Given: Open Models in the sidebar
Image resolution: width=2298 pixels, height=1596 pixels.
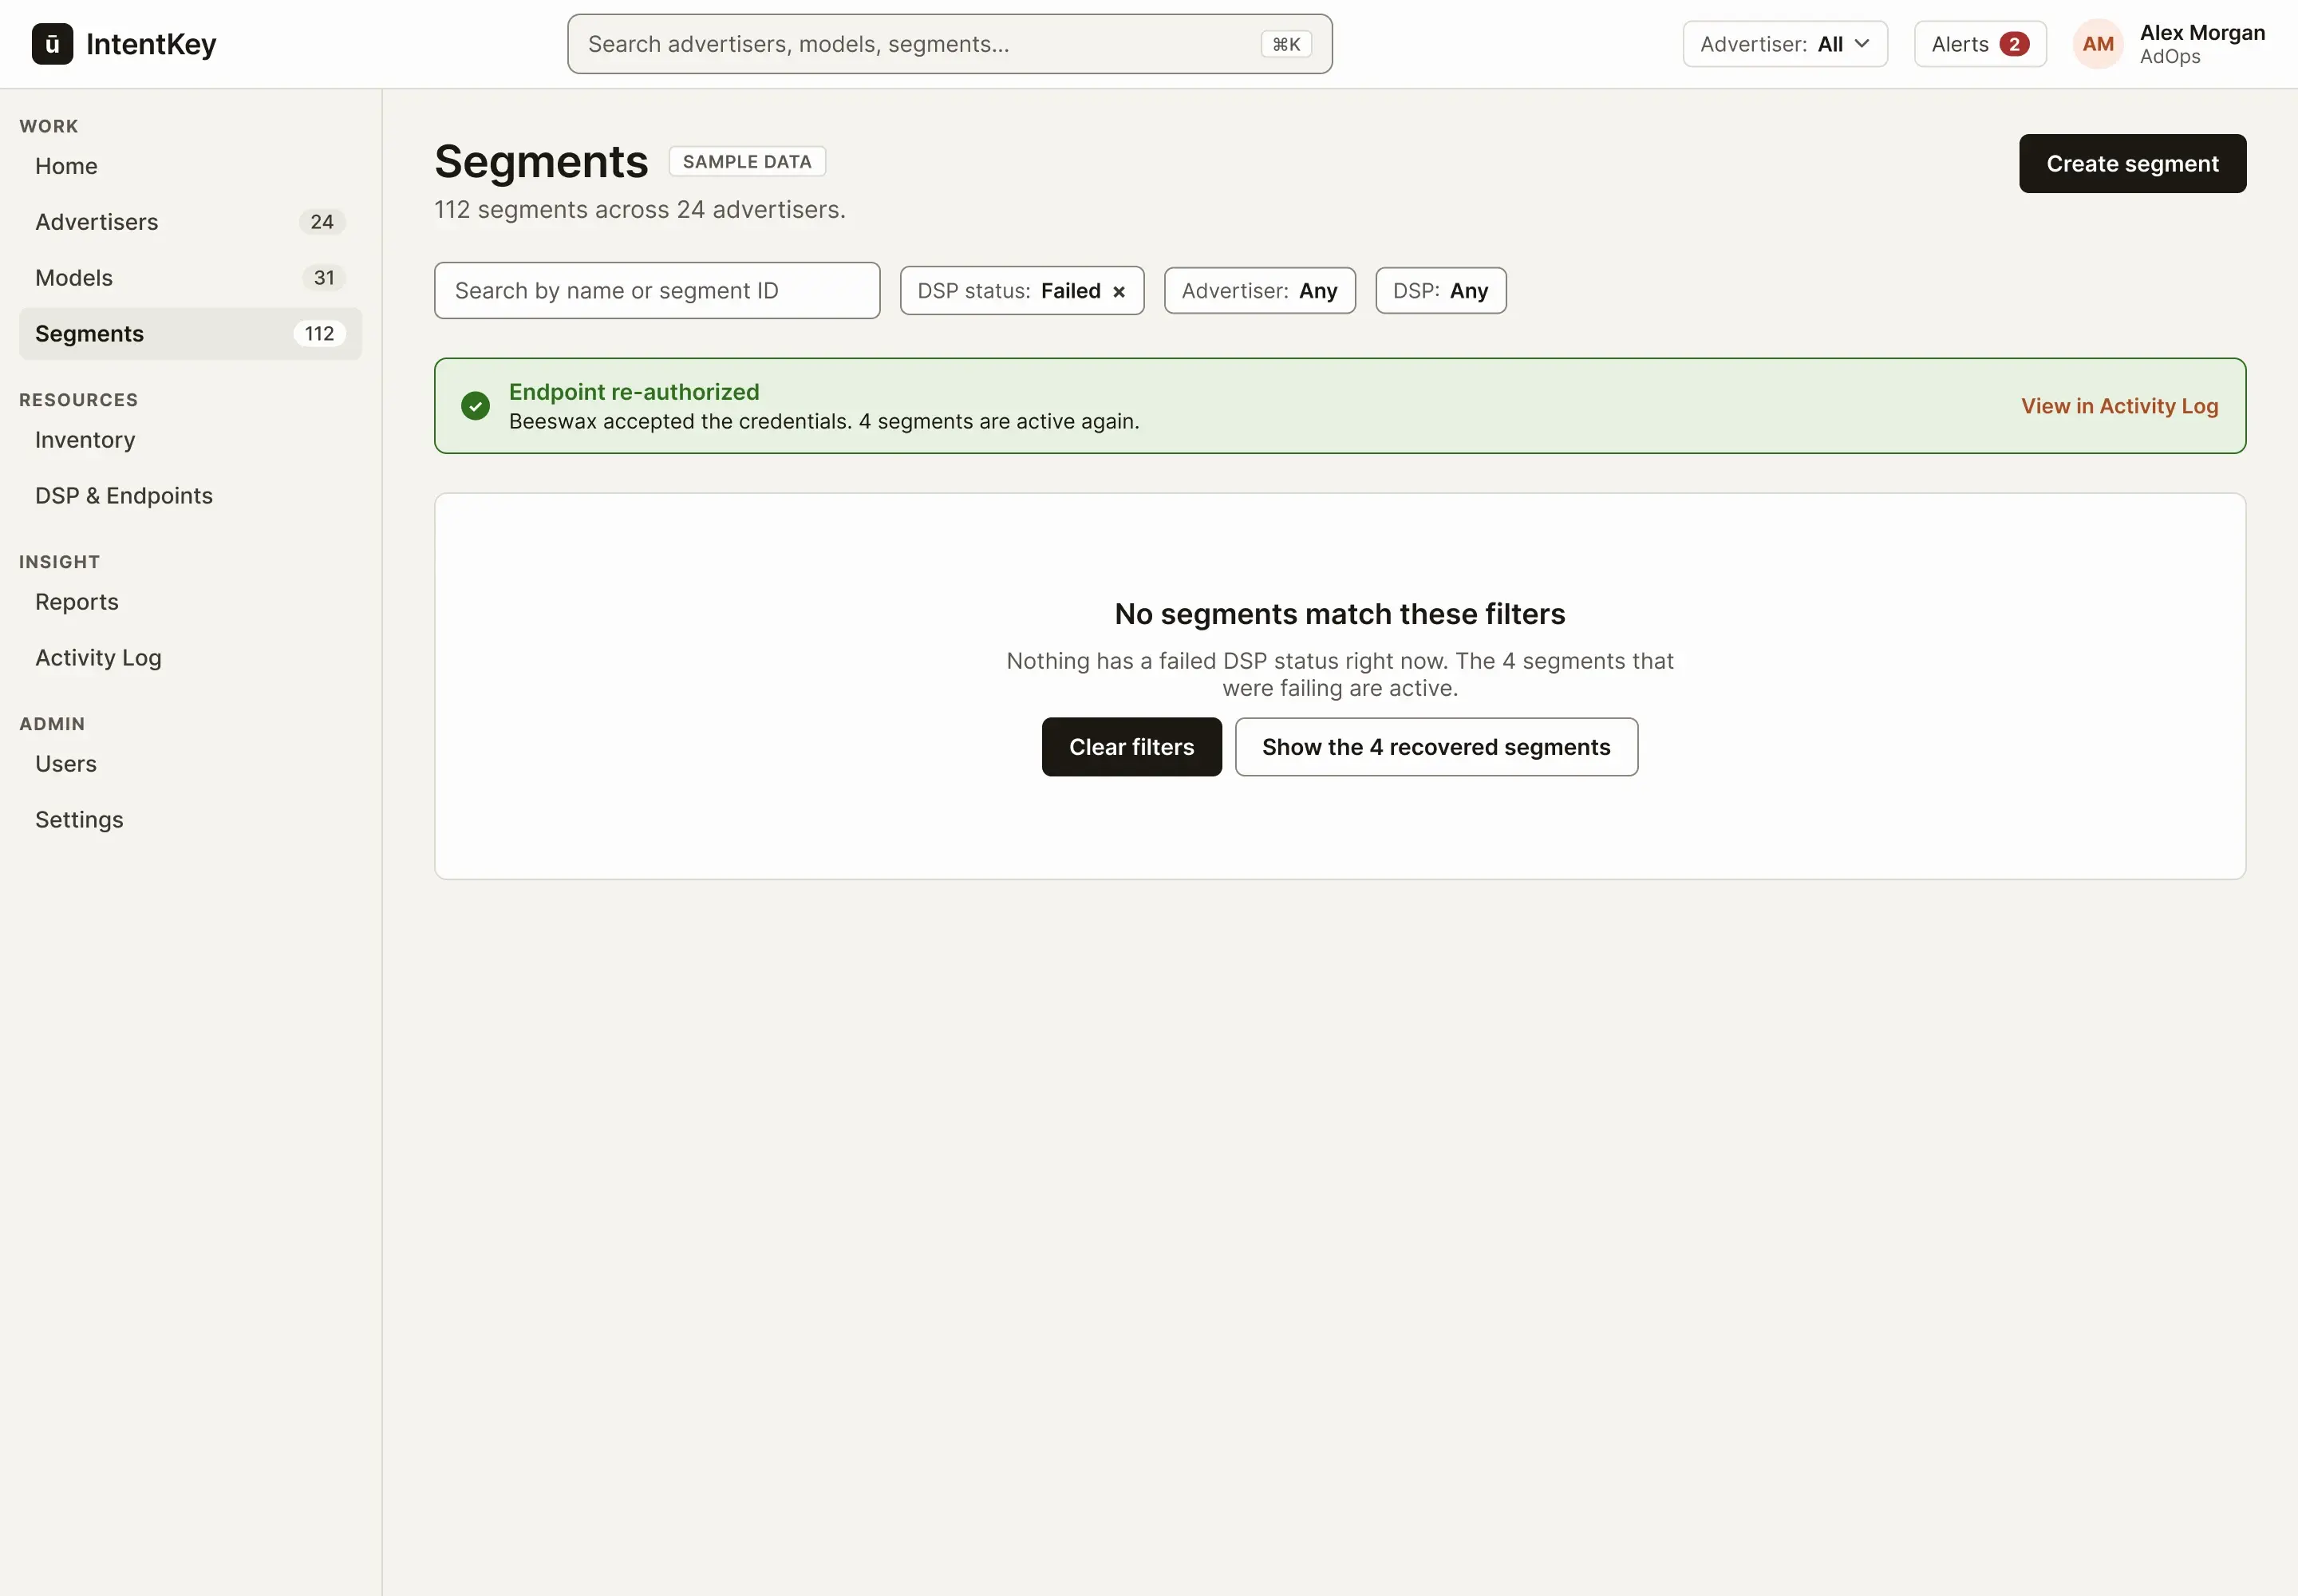Looking at the screenshot, I should [x=190, y=278].
